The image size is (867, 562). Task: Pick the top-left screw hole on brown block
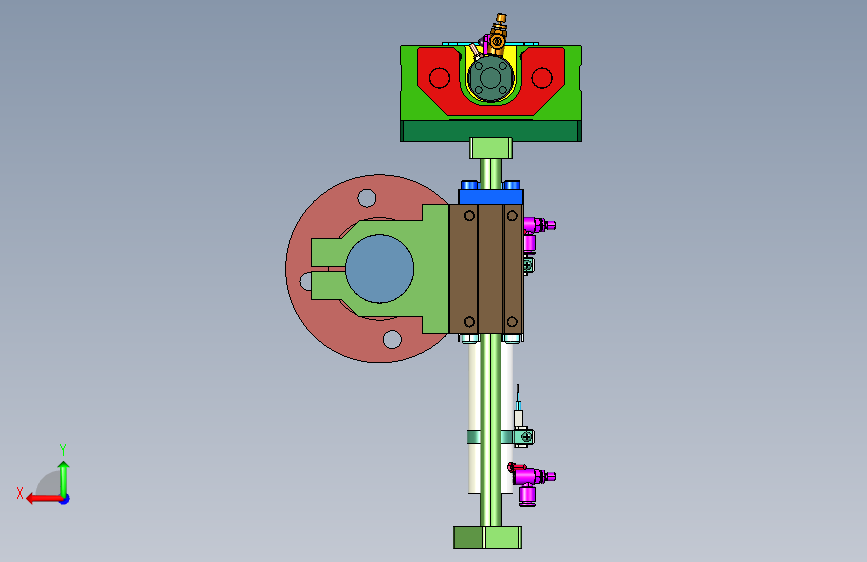(x=469, y=215)
